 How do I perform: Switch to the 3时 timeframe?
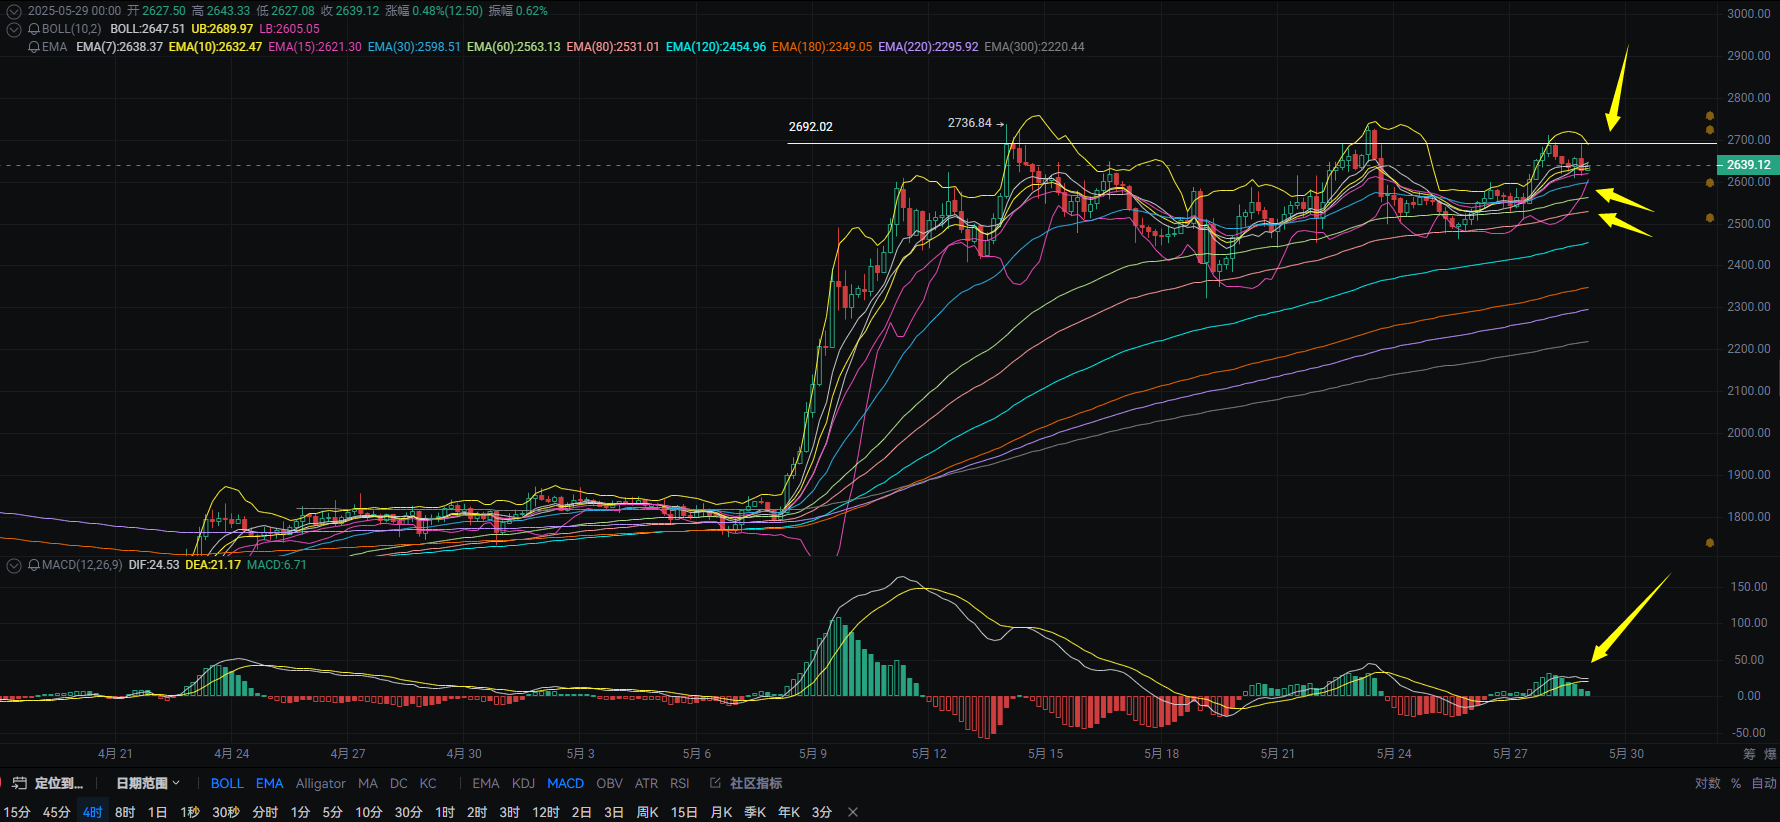510,812
